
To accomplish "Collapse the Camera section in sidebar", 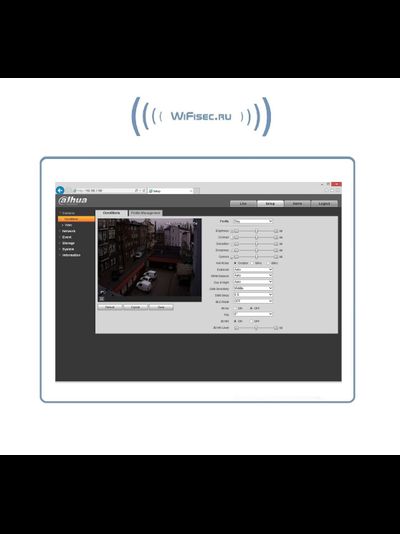I will (68, 213).
